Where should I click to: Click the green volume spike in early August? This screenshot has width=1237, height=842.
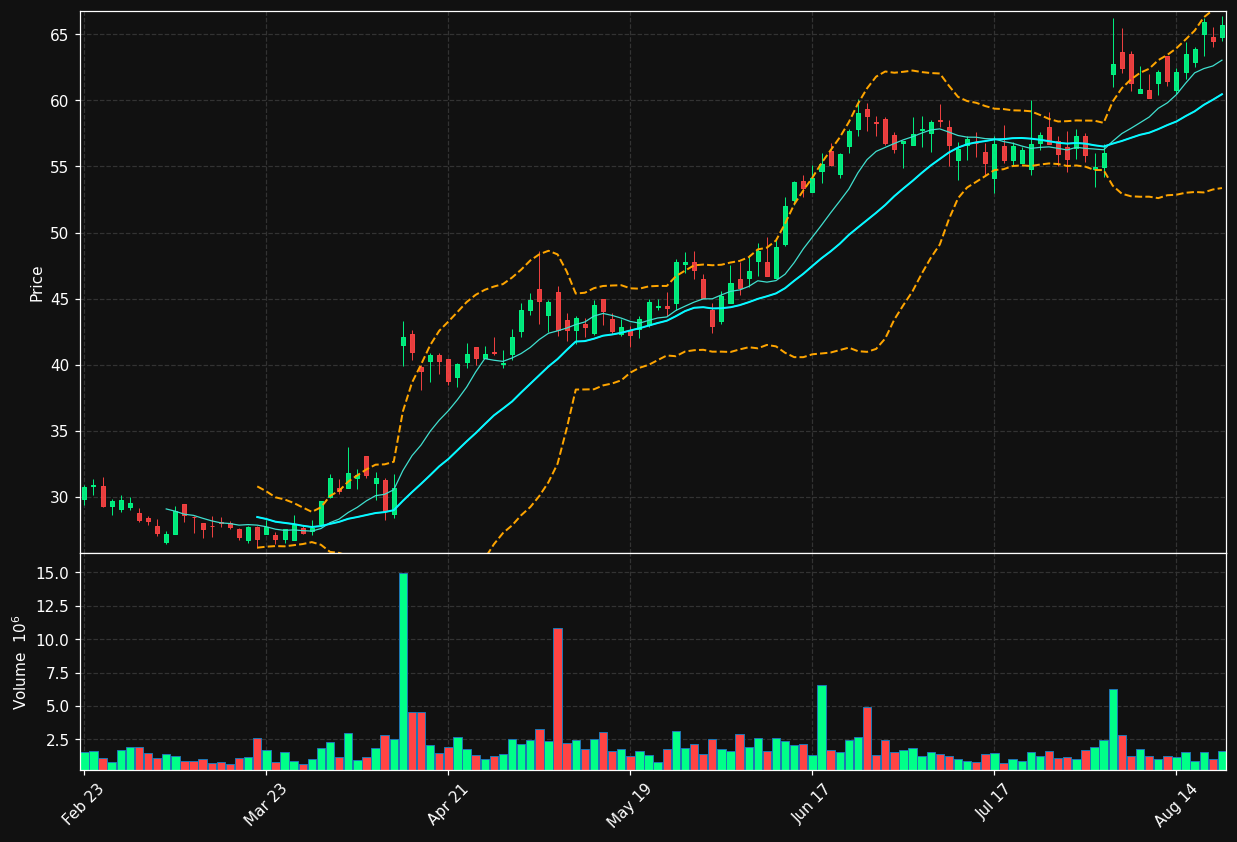pos(1113,729)
